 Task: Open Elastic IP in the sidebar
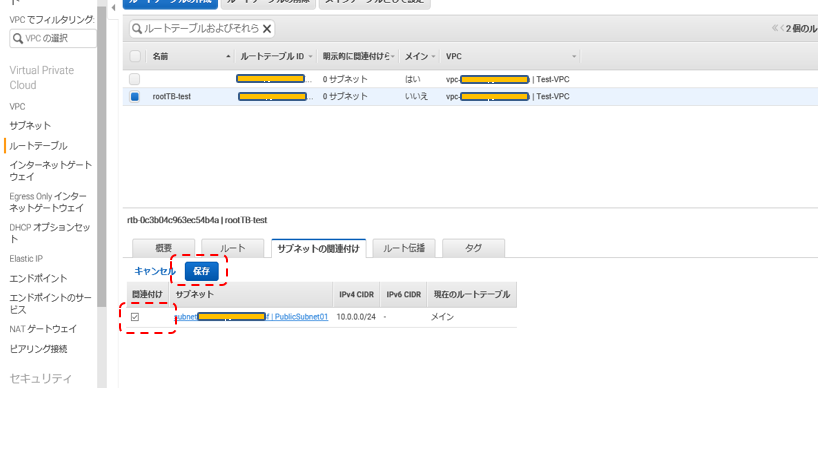pos(26,259)
